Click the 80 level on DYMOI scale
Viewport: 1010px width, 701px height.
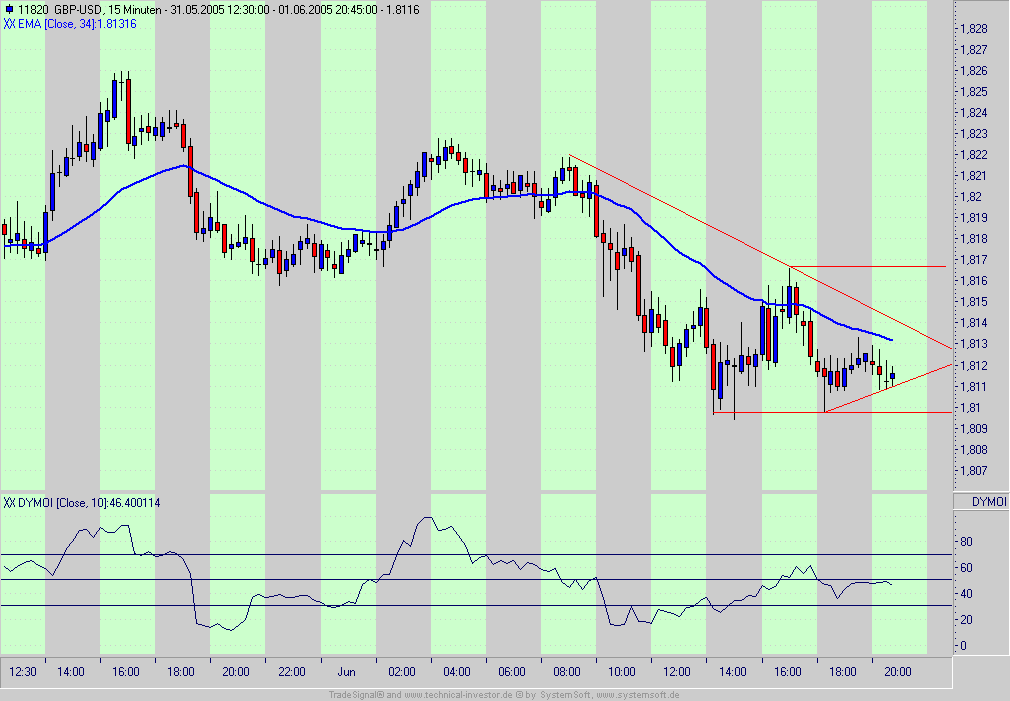point(966,543)
